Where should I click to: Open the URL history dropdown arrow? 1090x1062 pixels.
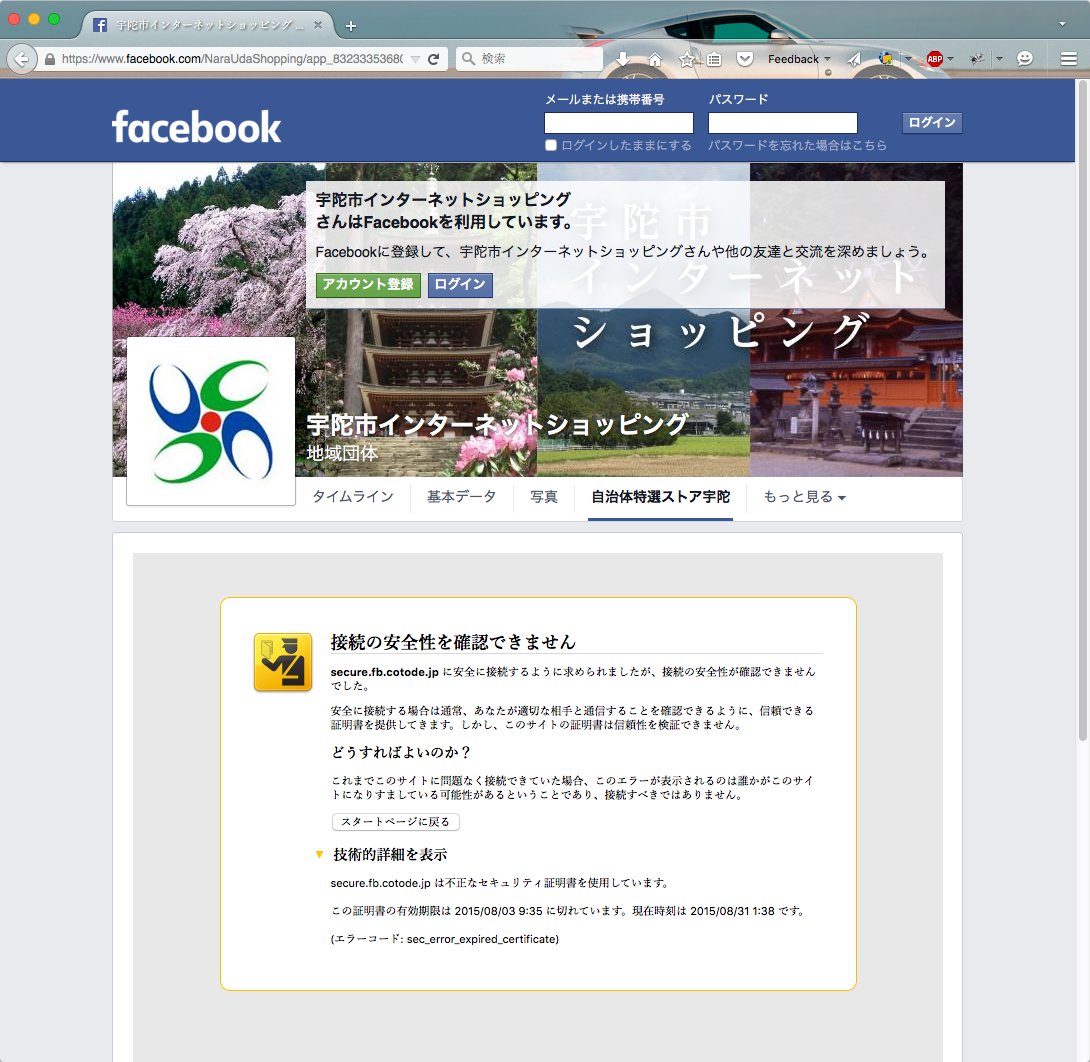[x=415, y=59]
